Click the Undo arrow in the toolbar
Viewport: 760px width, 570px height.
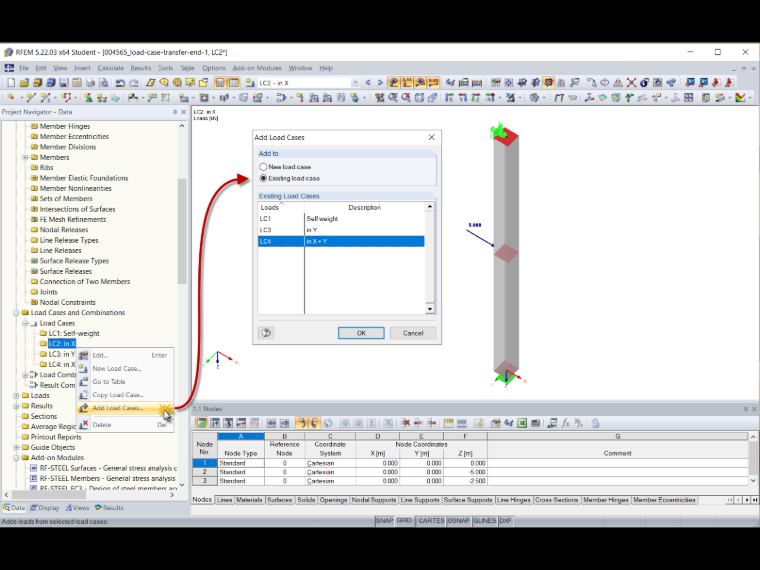pos(120,83)
